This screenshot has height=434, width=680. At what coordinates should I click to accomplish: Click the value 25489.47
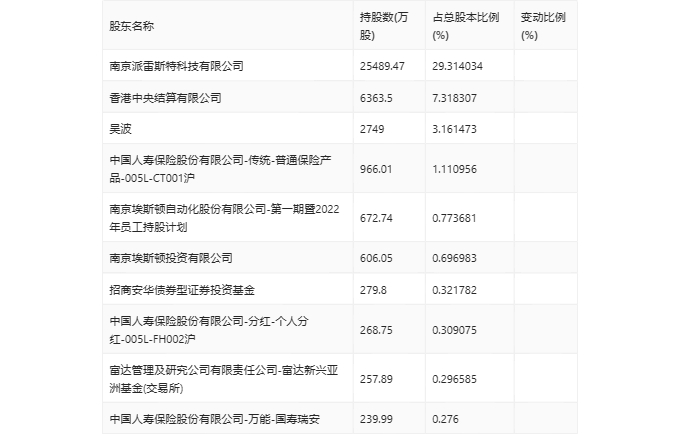pos(382,66)
